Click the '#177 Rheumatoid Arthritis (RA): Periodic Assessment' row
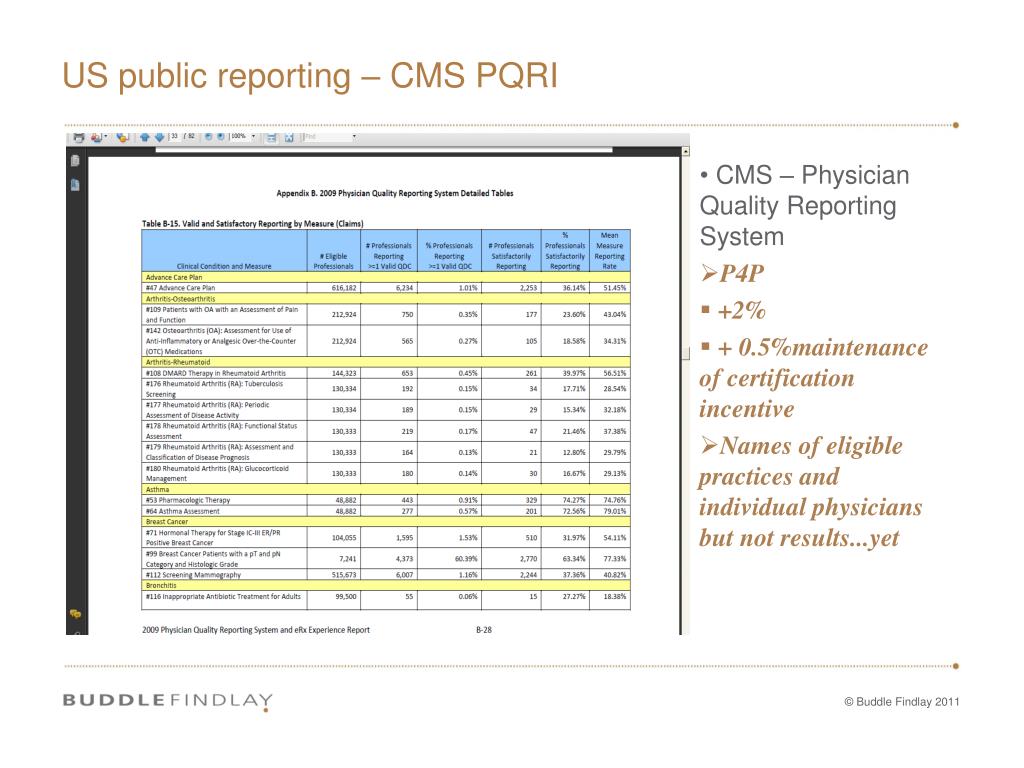 point(386,410)
